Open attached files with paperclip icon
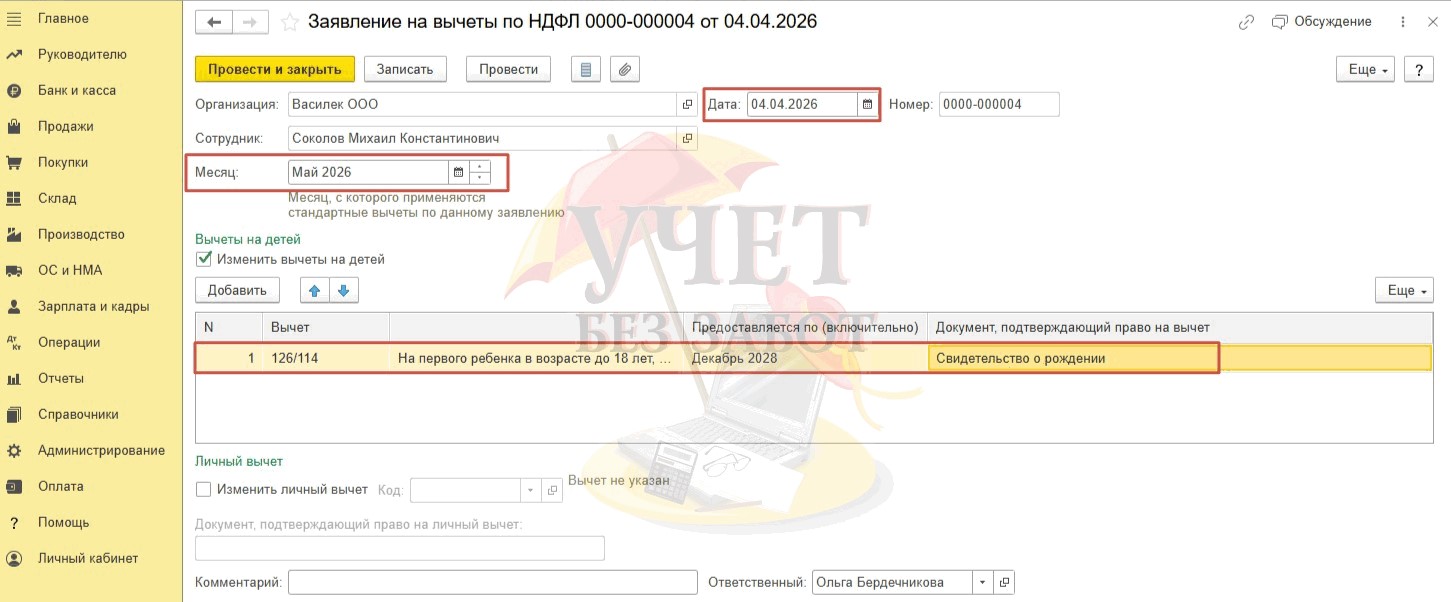Viewport: 1451px width, 602px height. coord(624,69)
